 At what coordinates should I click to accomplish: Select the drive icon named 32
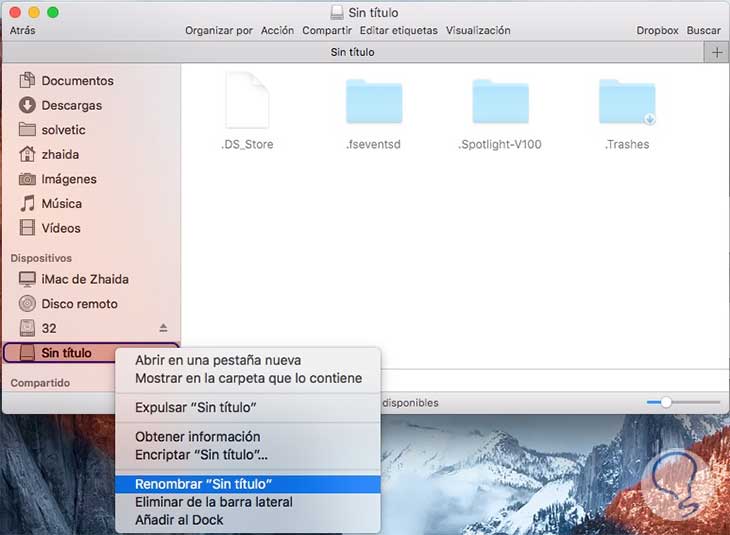tap(27, 328)
